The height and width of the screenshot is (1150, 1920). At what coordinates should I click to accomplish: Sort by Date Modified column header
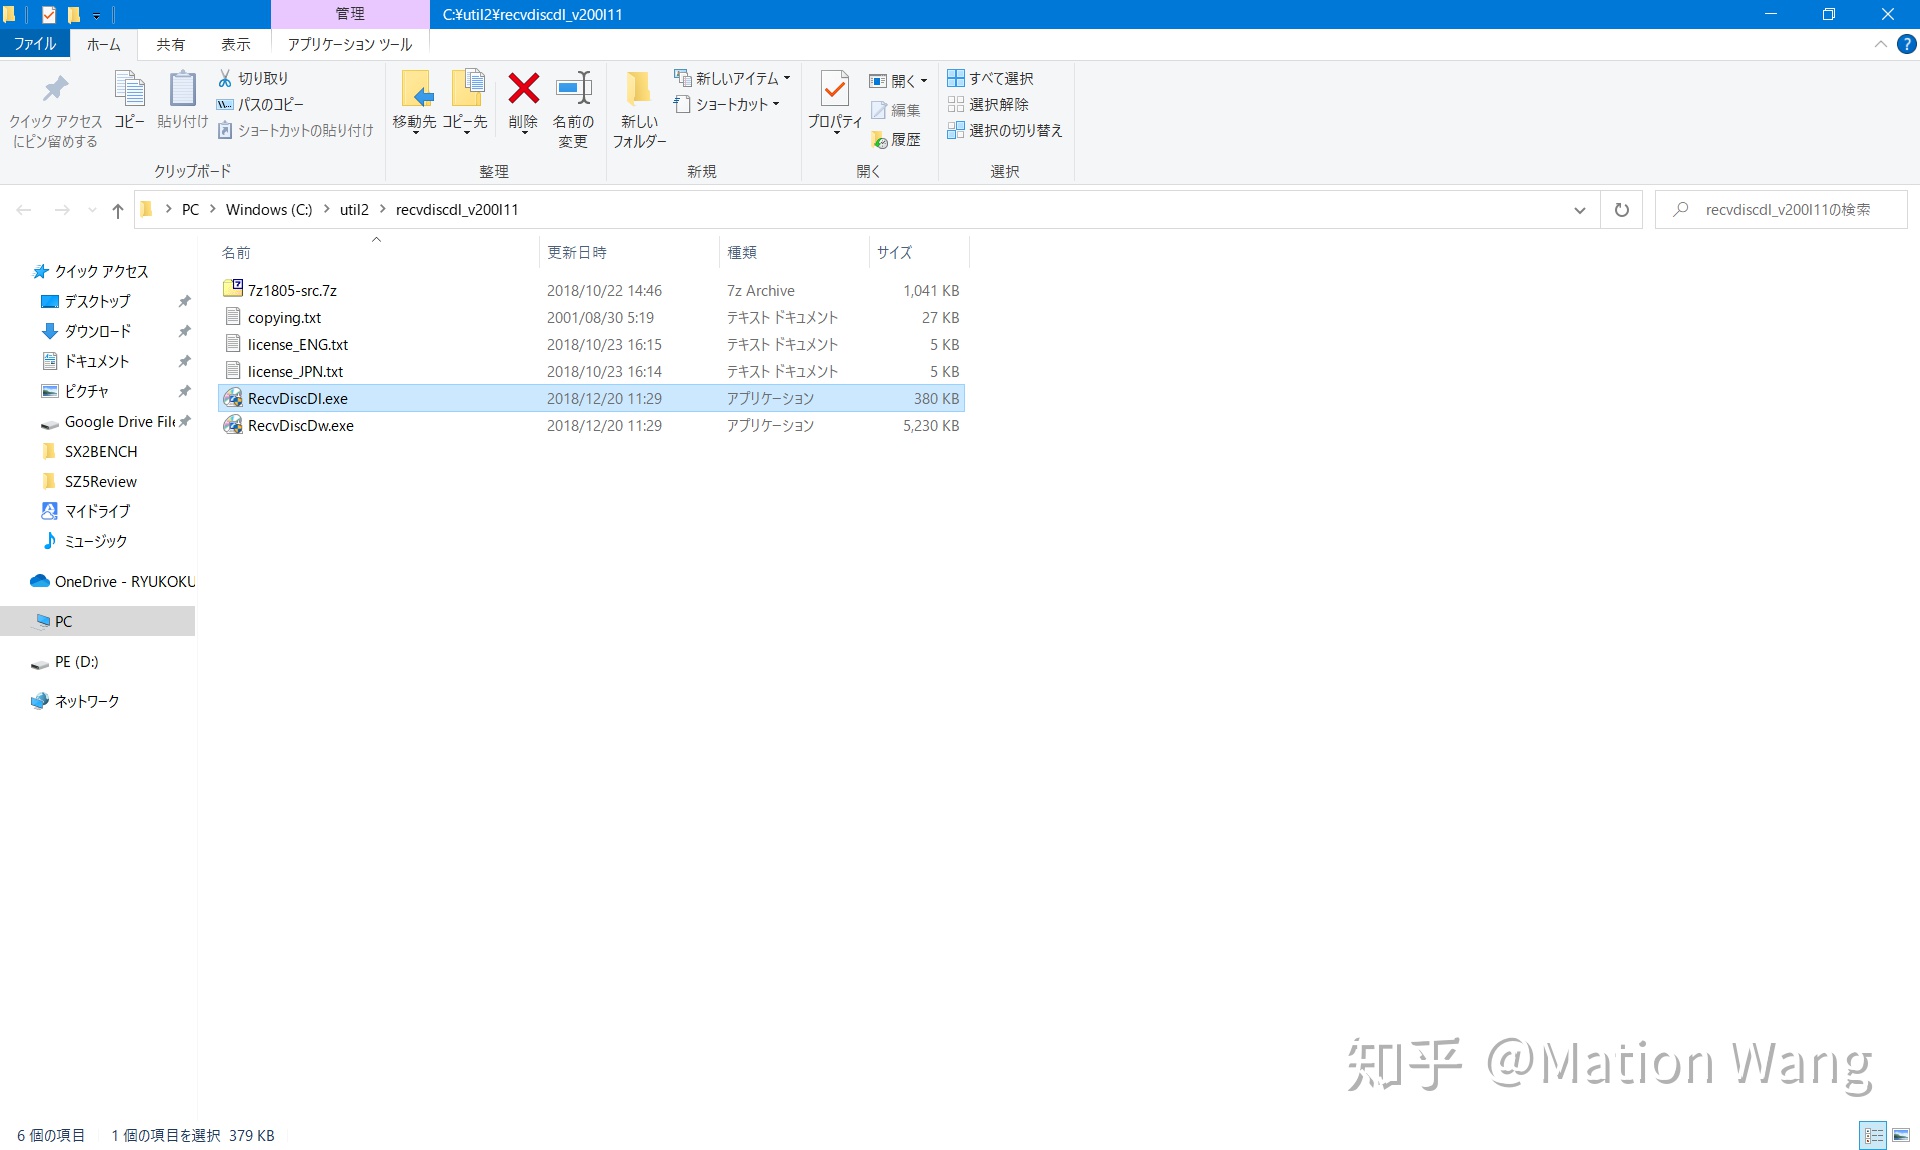click(x=628, y=252)
